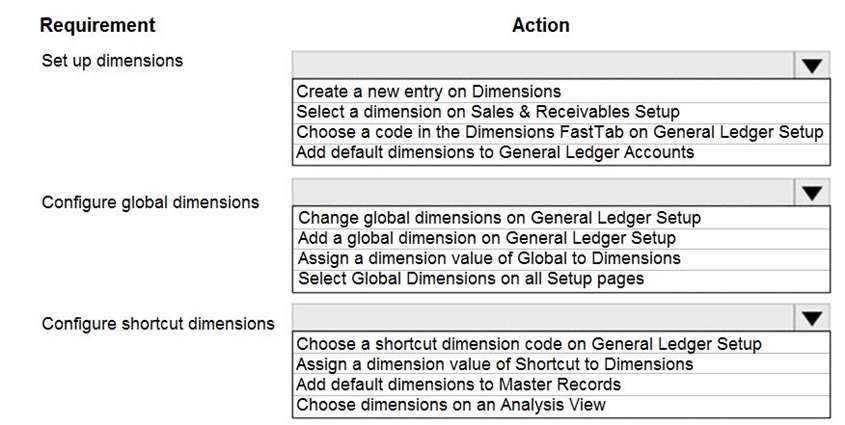Click the empty Configure shortcut dimensions combo field
This screenshot has height=425, width=845.
pos(543,318)
